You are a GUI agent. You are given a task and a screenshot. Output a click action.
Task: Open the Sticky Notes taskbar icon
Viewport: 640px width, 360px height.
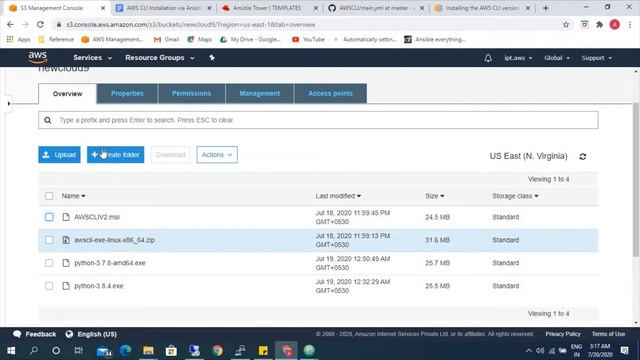pyautogui.click(x=263, y=350)
